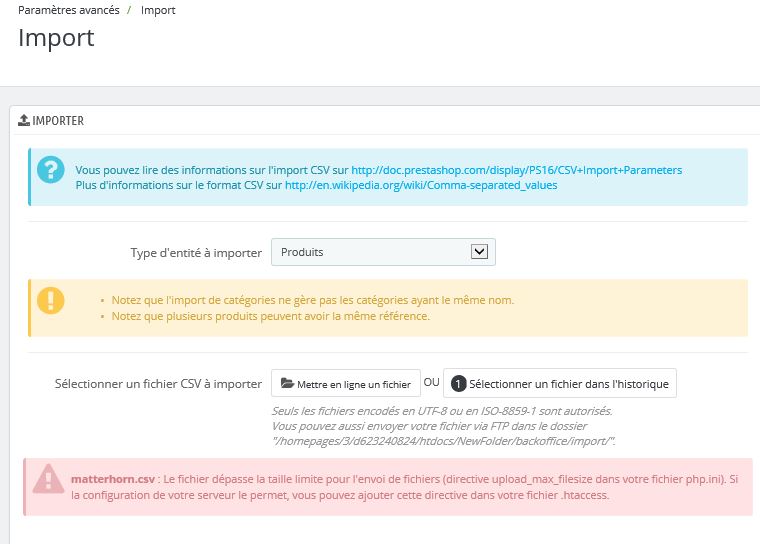Click the upload icon beside IMPORTER heading

(24, 120)
